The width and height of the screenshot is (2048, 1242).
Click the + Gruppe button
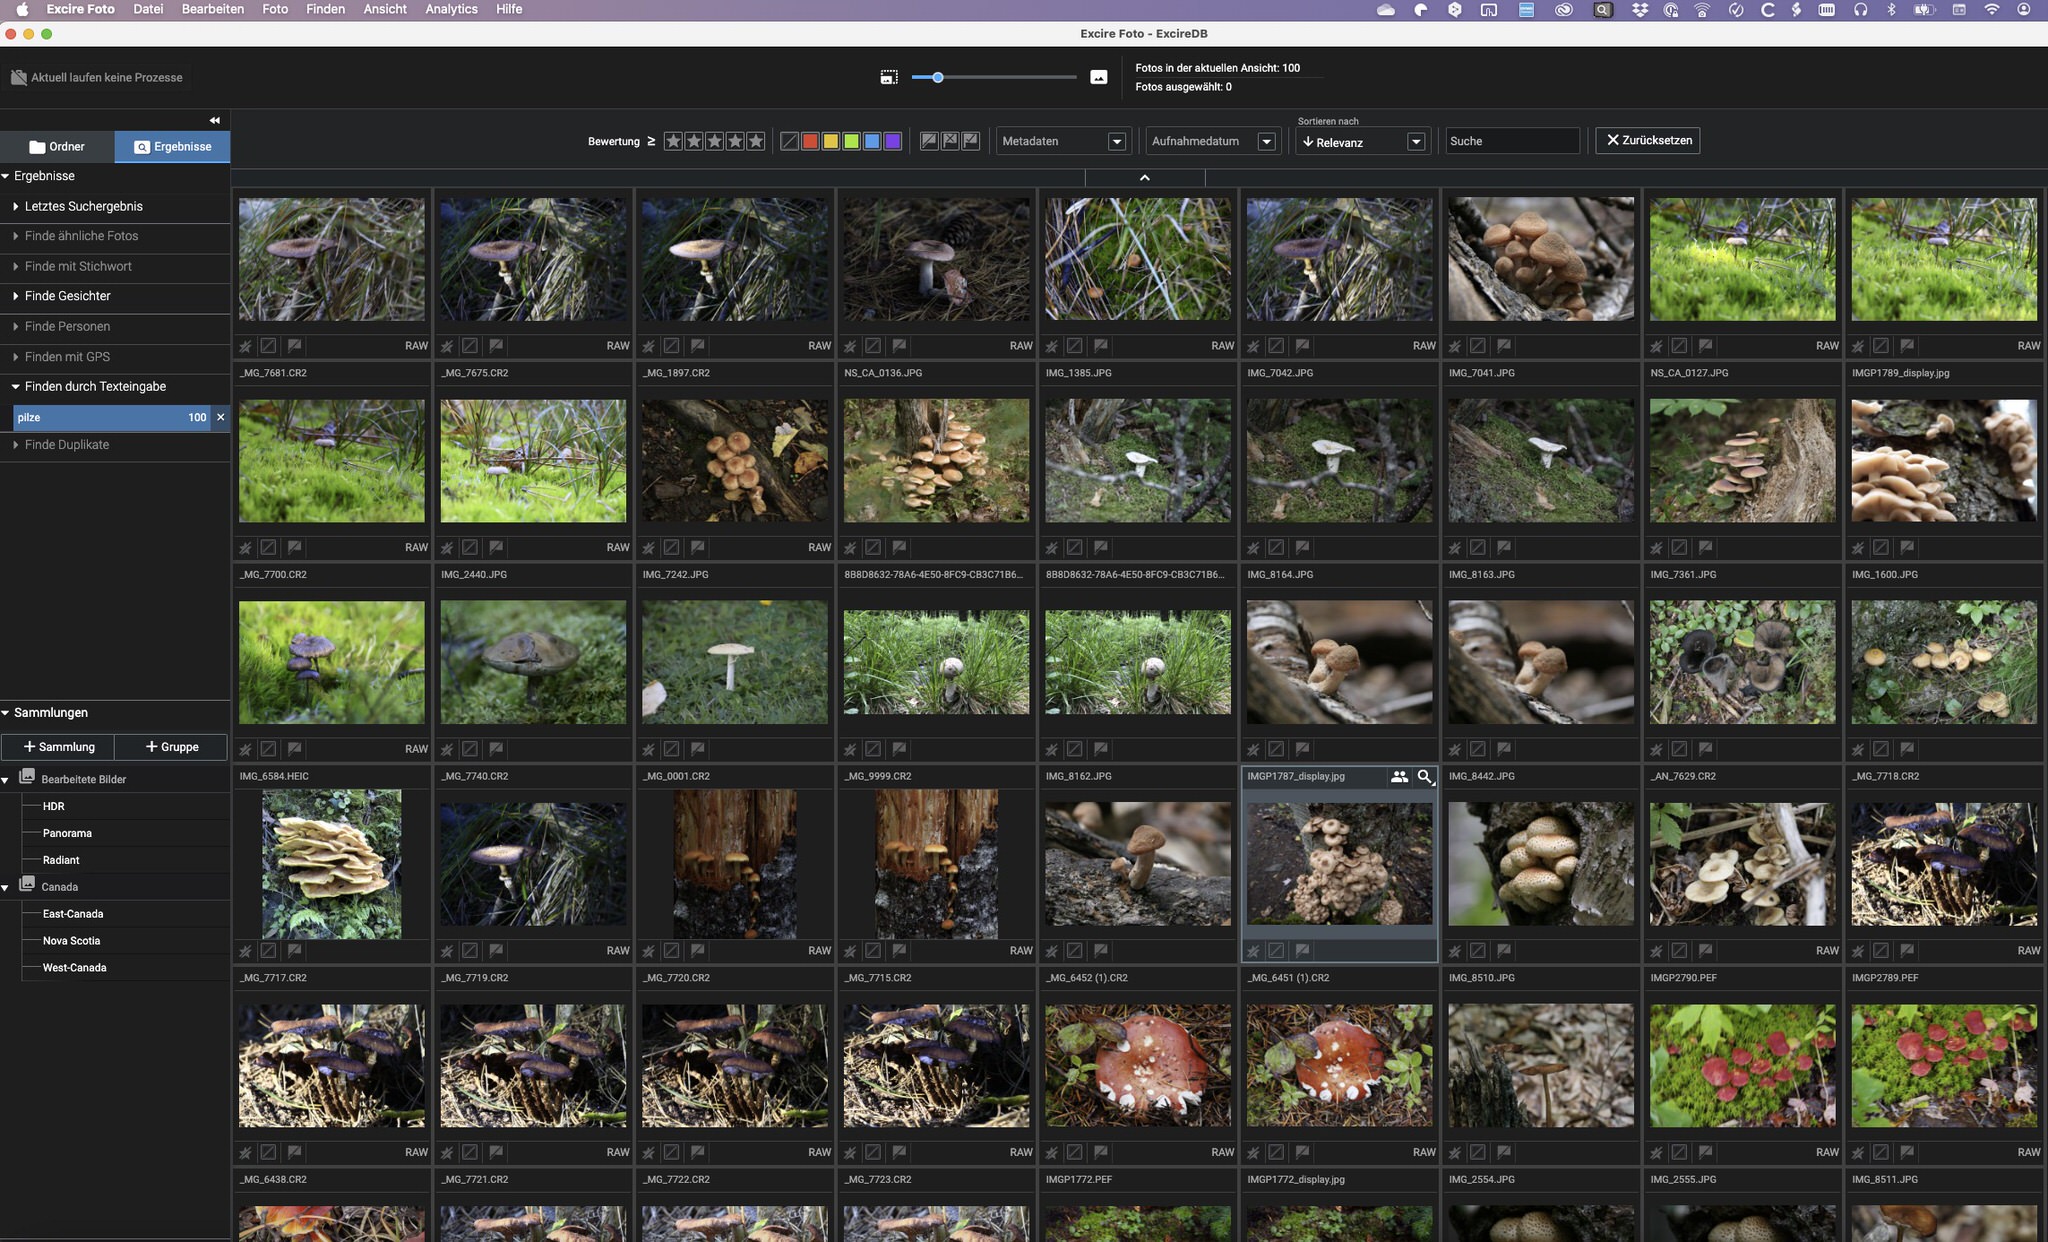(171, 747)
